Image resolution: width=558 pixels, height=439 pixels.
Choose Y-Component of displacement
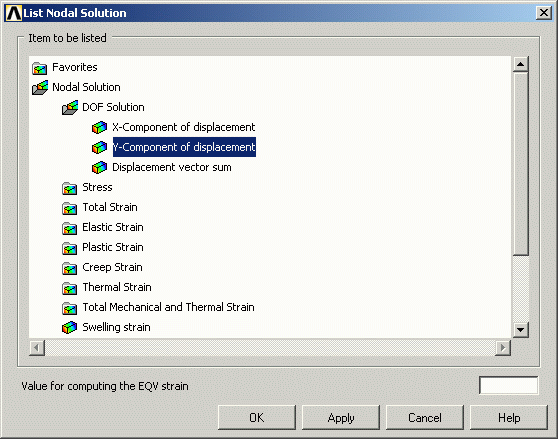(x=184, y=147)
